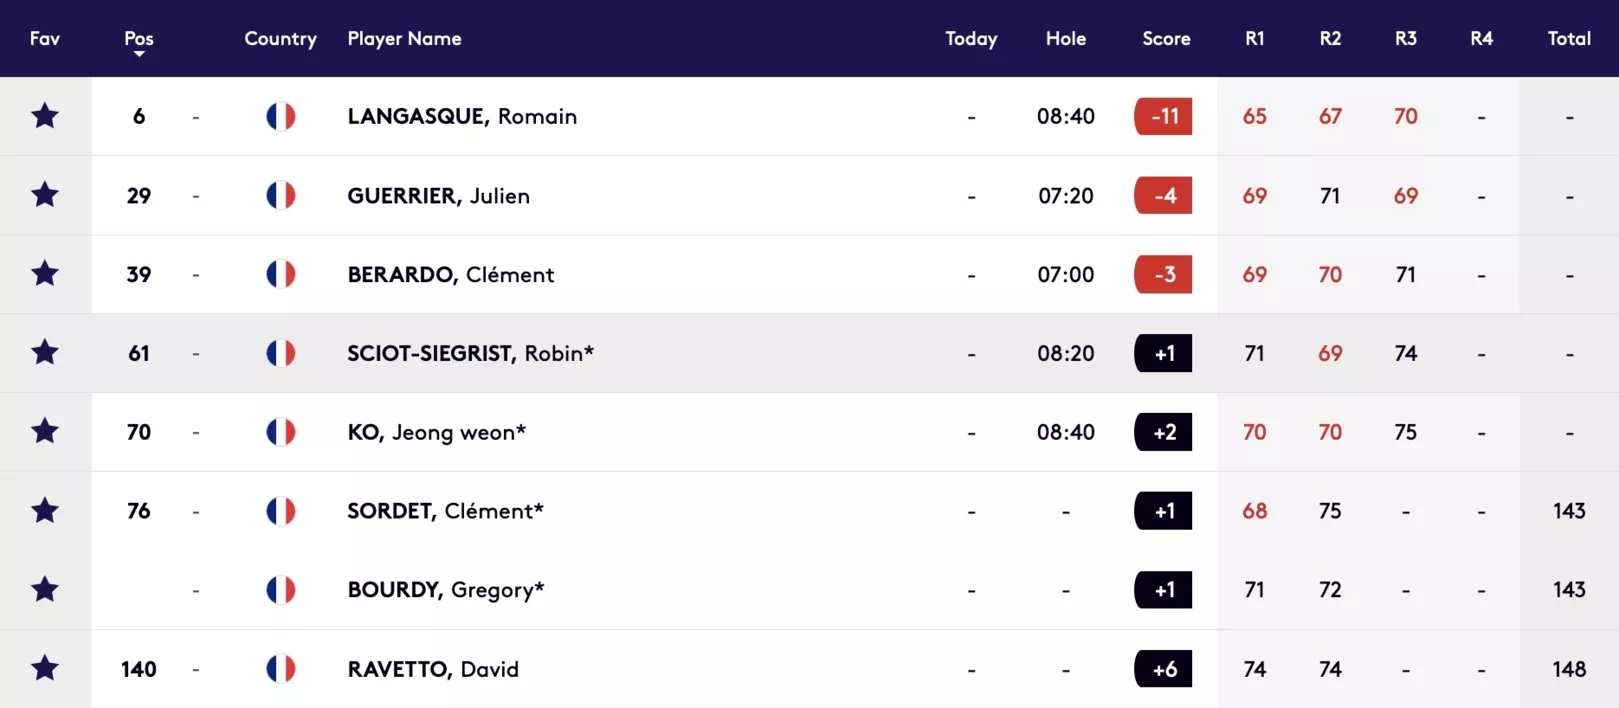Click the +6 score badge for Ravetto
The height and width of the screenshot is (708, 1619).
[x=1163, y=669]
